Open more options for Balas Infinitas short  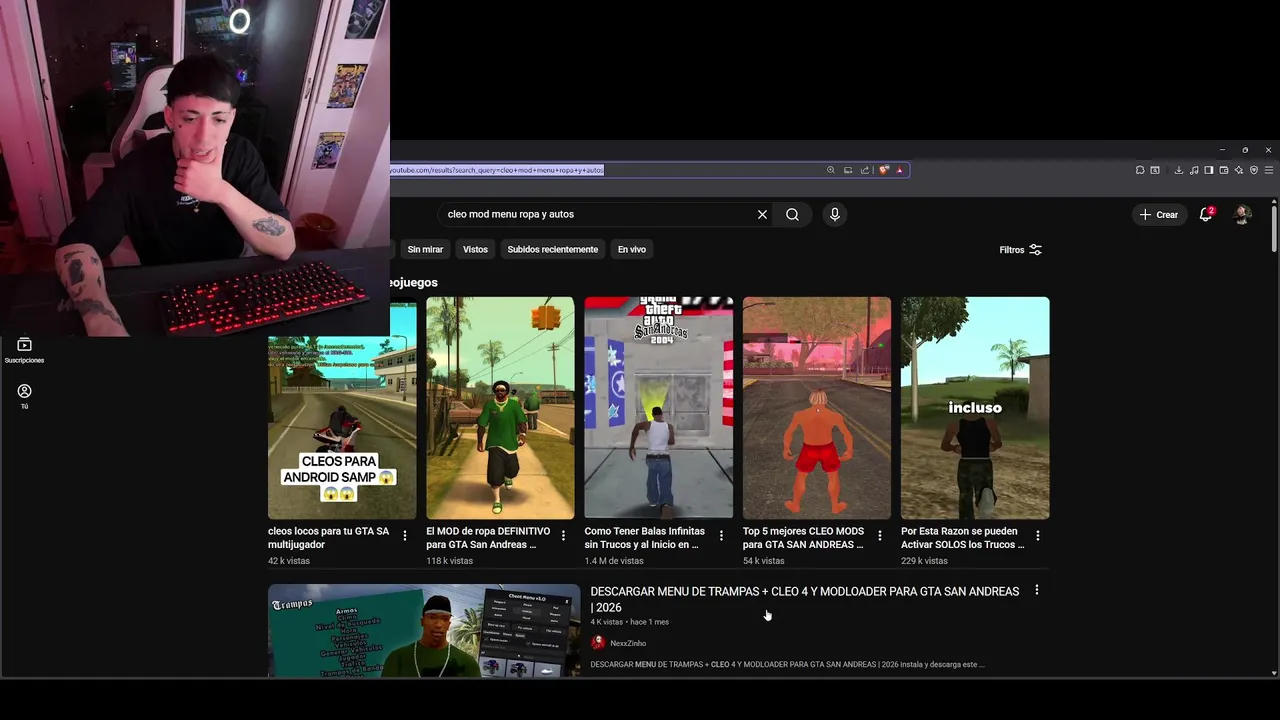721,536
